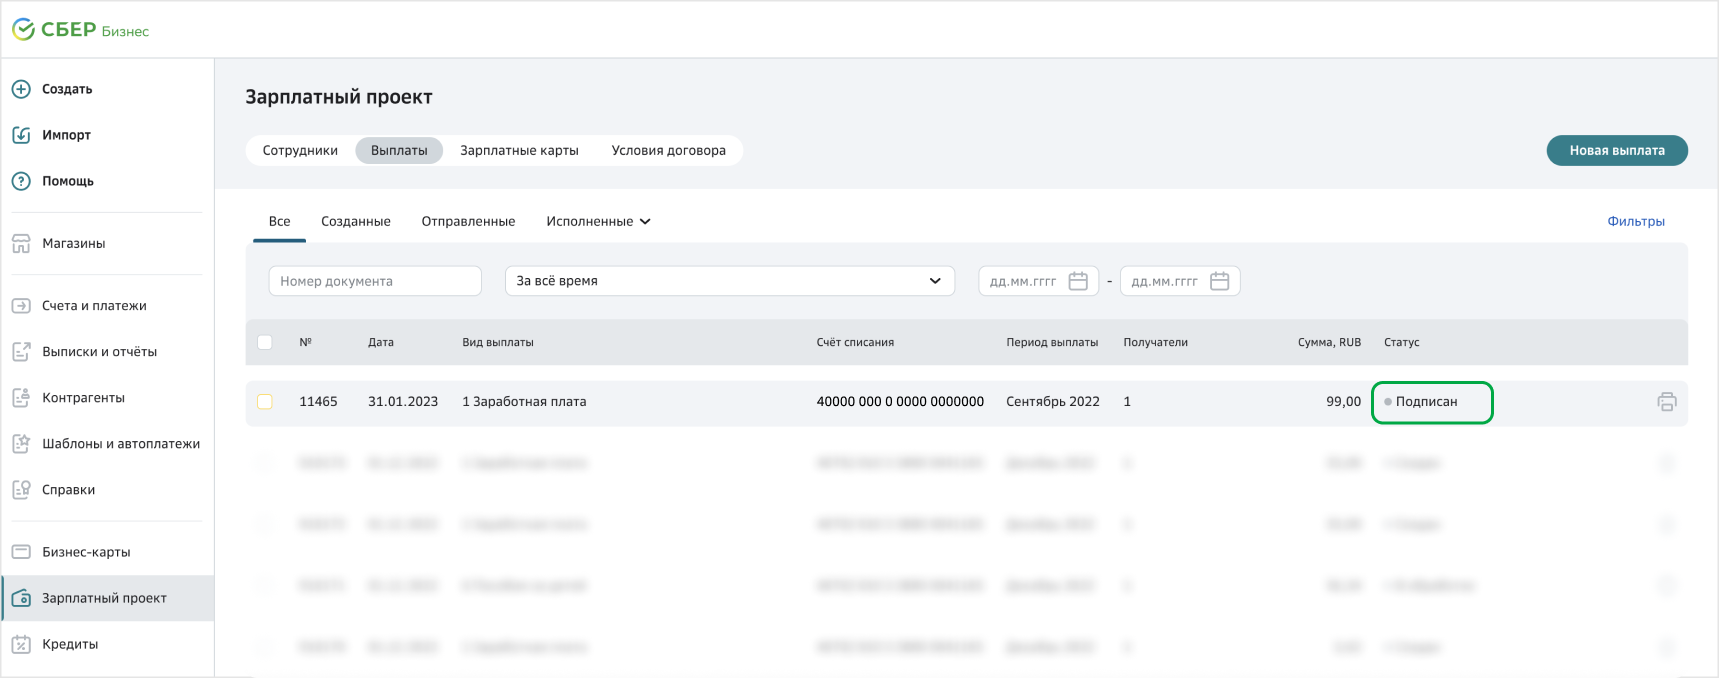Expand the Исполненные dropdown tab
This screenshot has height=678, width=1719.
click(x=598, y=222)
